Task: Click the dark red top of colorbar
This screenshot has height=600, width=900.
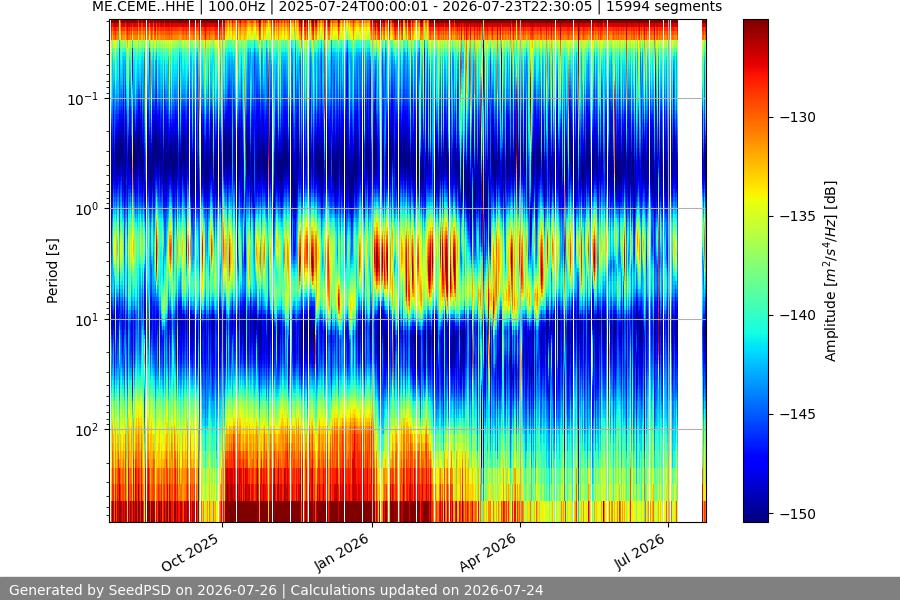Action: point(755,26)
